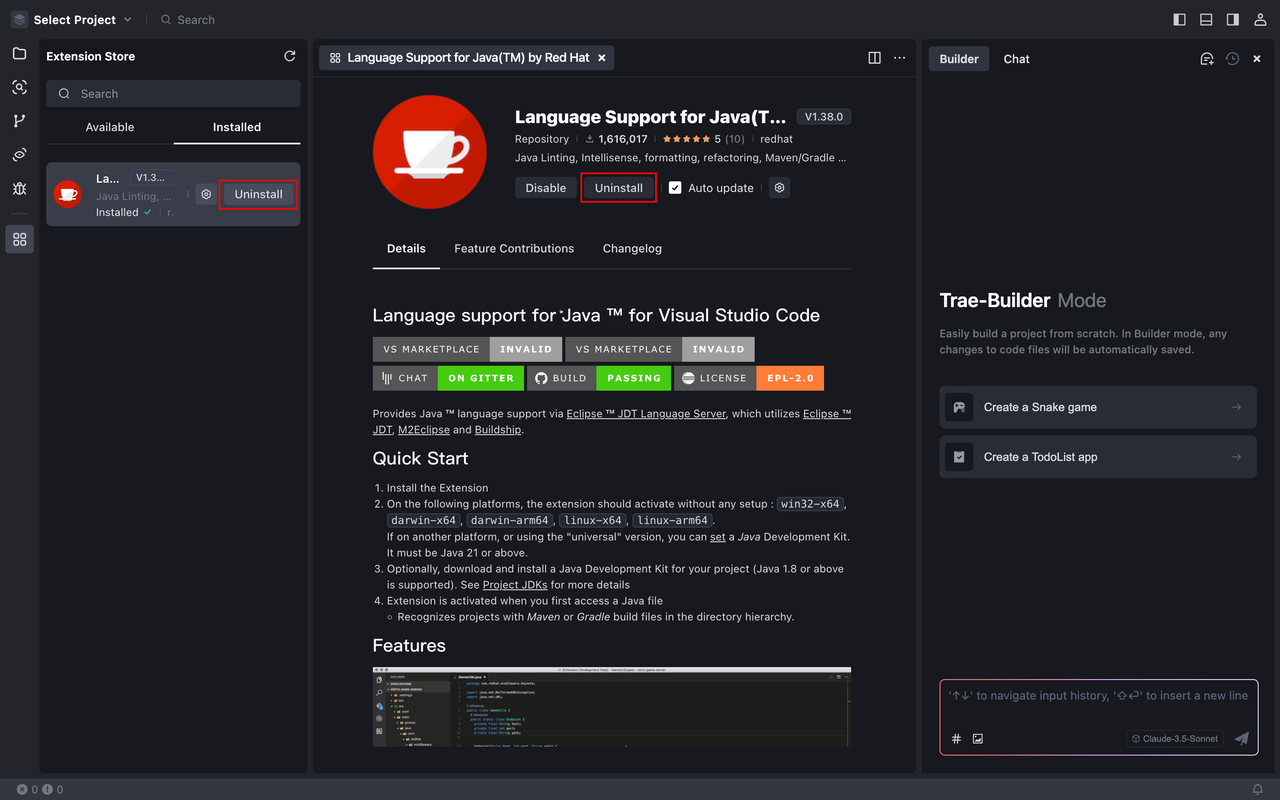
Task: Open the editor more actions ellipsis menu
Action: click(x=899, y=58)
